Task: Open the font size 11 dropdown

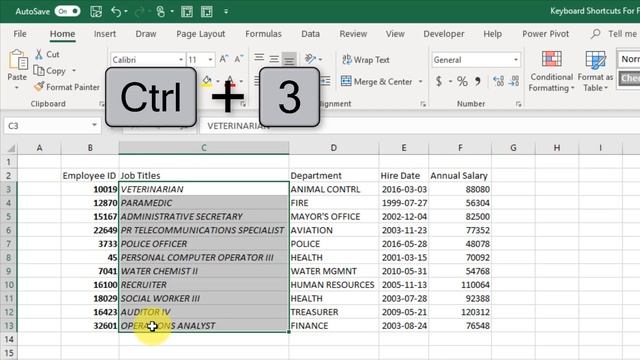Action: (x=210, y=60)
